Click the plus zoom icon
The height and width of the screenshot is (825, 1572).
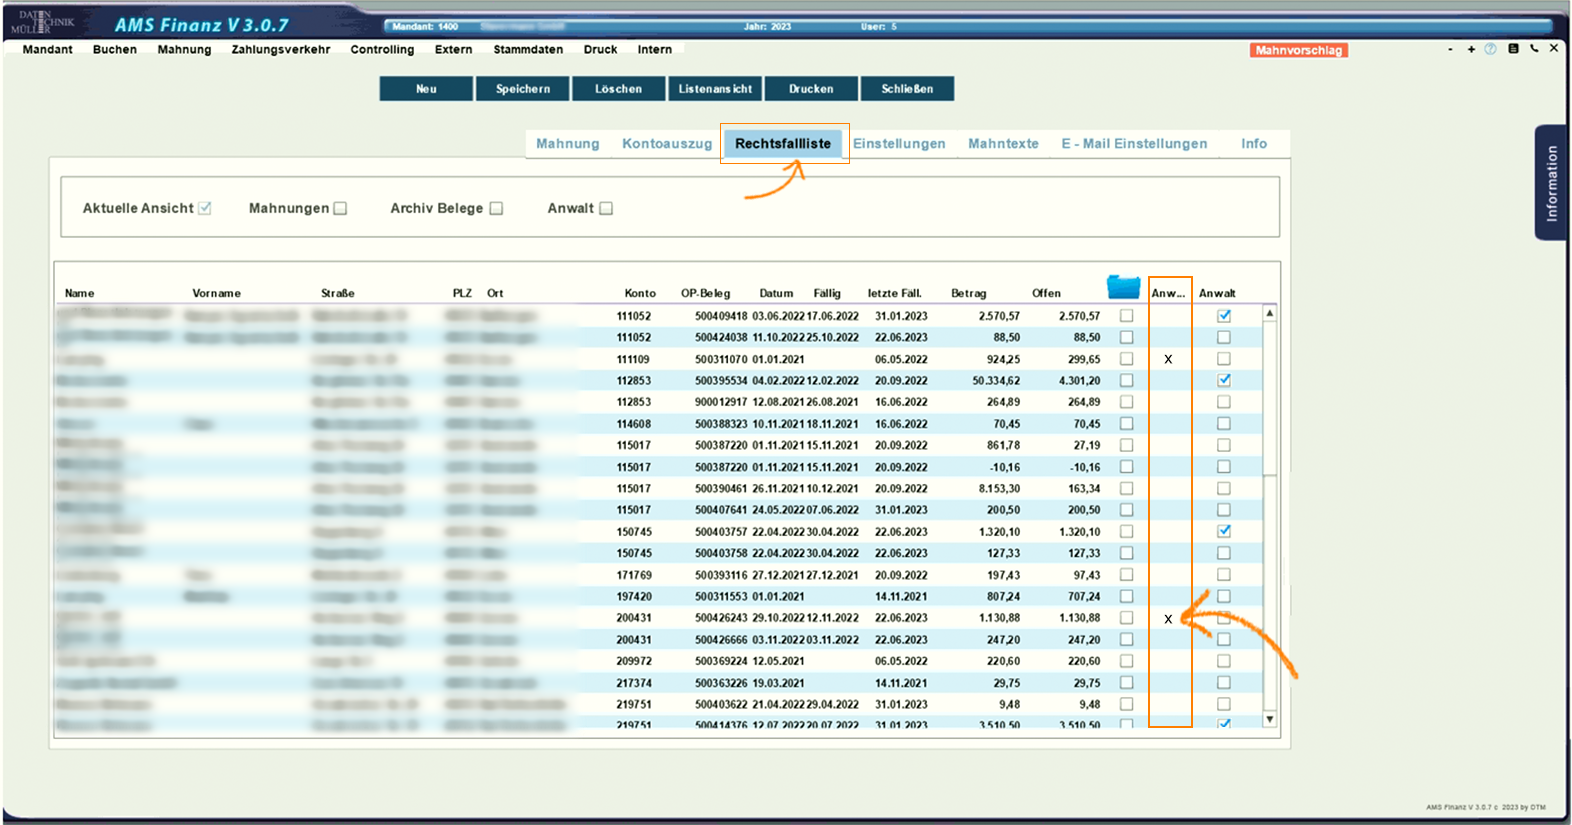(x=1471, y=49)
